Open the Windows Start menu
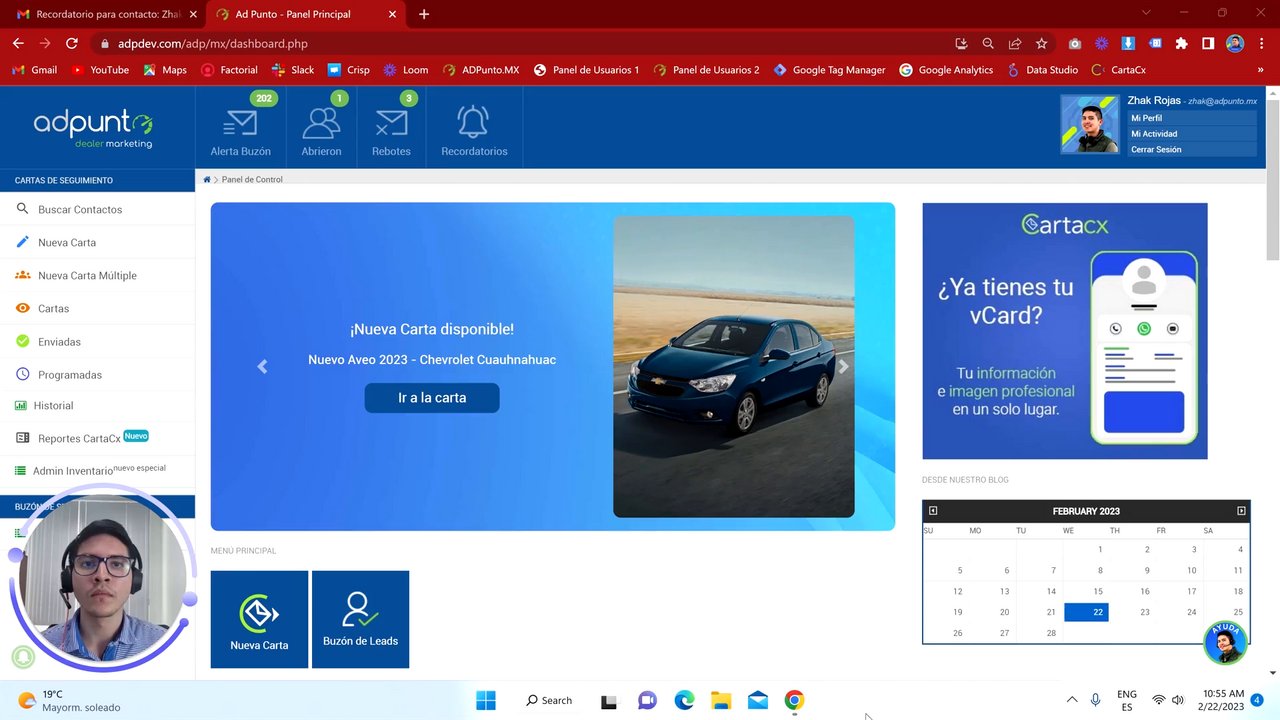1280x720 pixels. pos(486,700)
